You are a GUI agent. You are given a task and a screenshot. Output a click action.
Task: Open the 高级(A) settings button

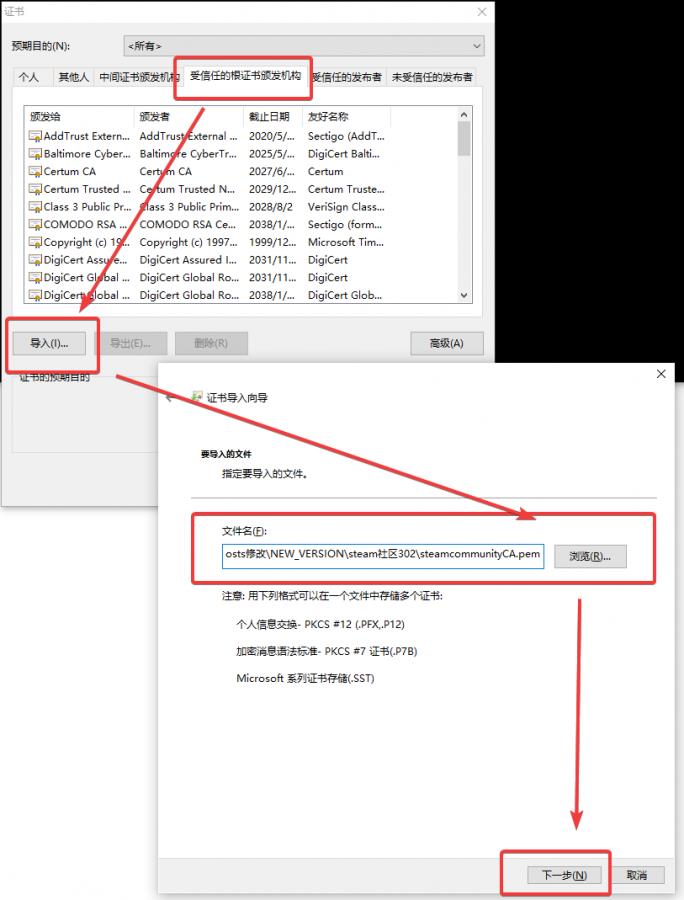point(446,343)
